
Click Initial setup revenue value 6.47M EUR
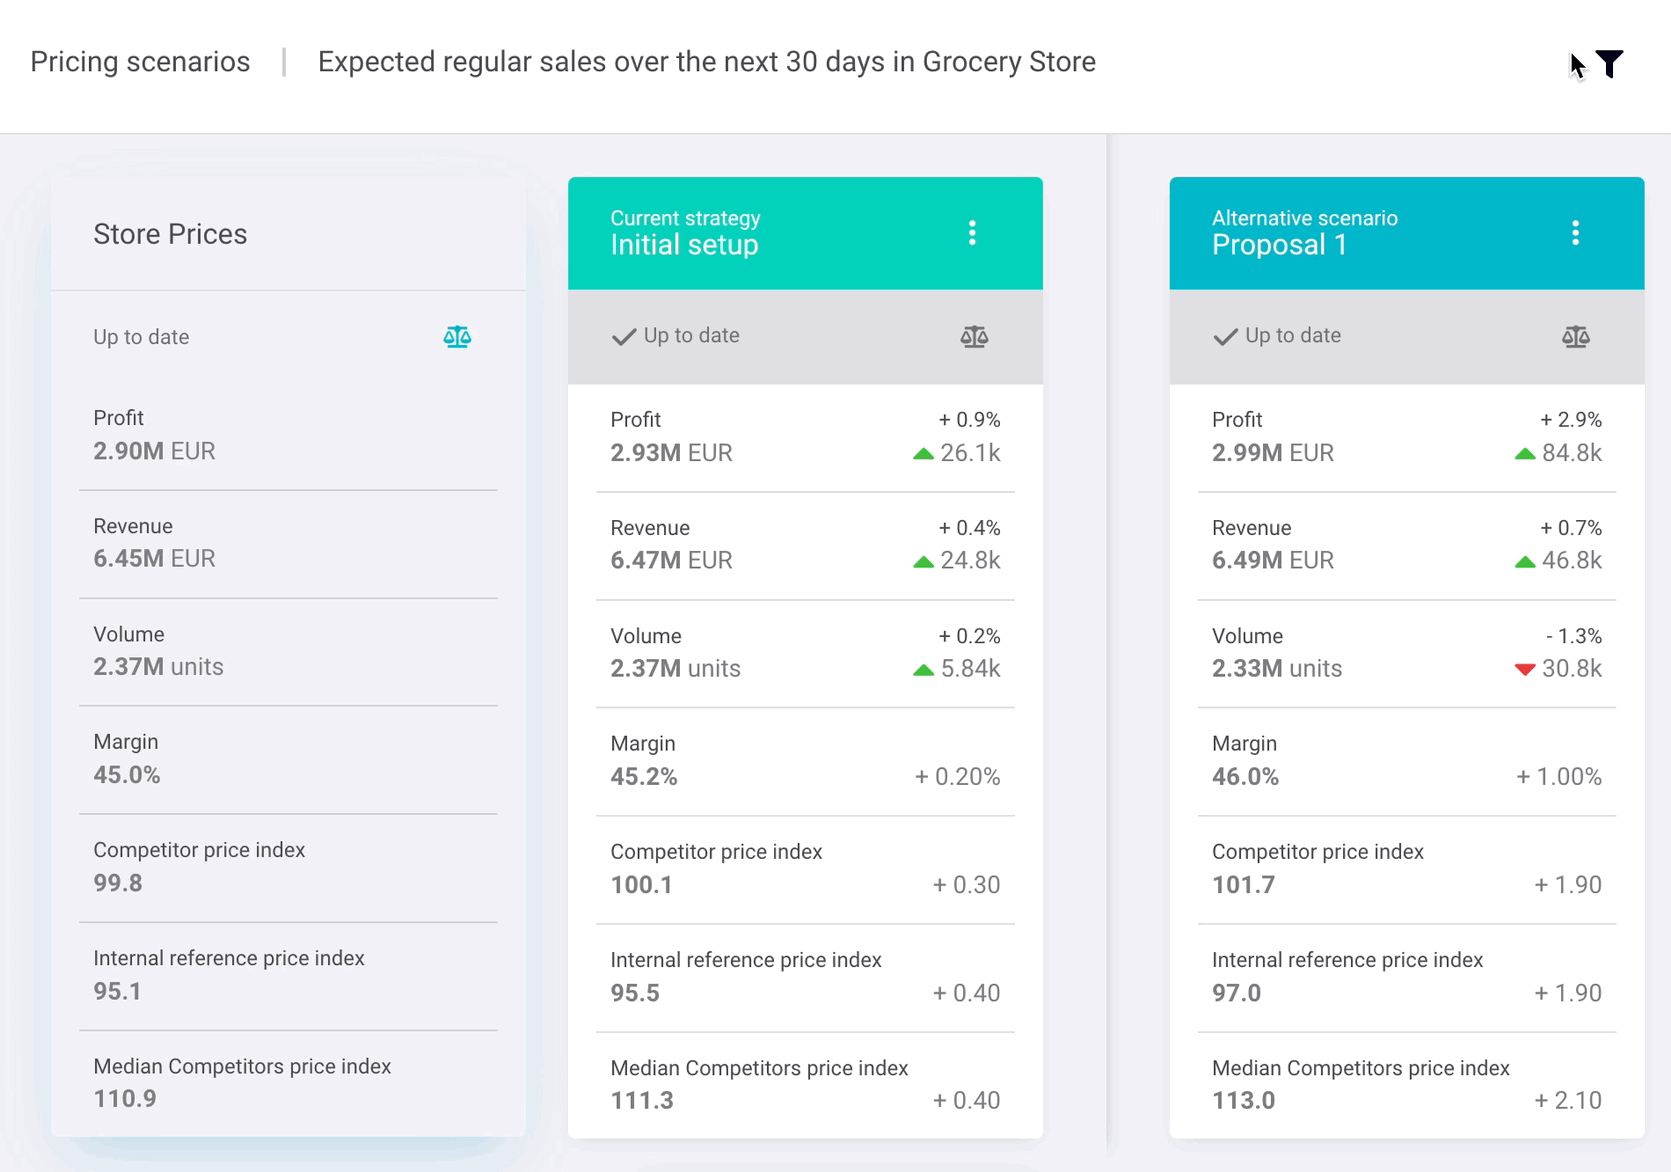[672, 561]
